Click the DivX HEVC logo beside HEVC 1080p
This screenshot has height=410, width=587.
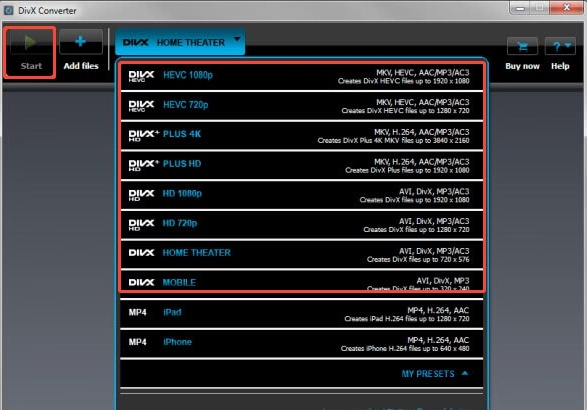(141, 76)
